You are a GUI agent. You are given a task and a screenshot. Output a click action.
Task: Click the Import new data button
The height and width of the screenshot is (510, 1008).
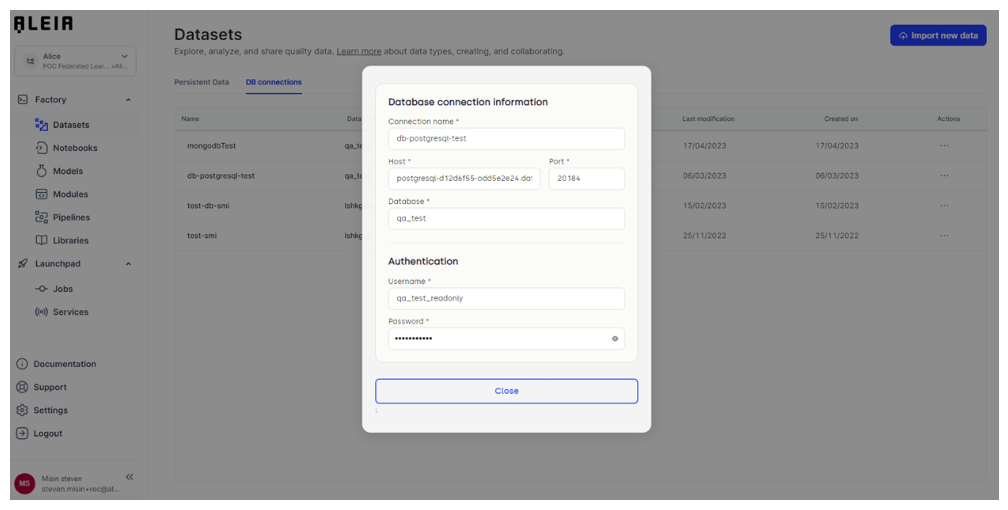click(x=938, y=36)
